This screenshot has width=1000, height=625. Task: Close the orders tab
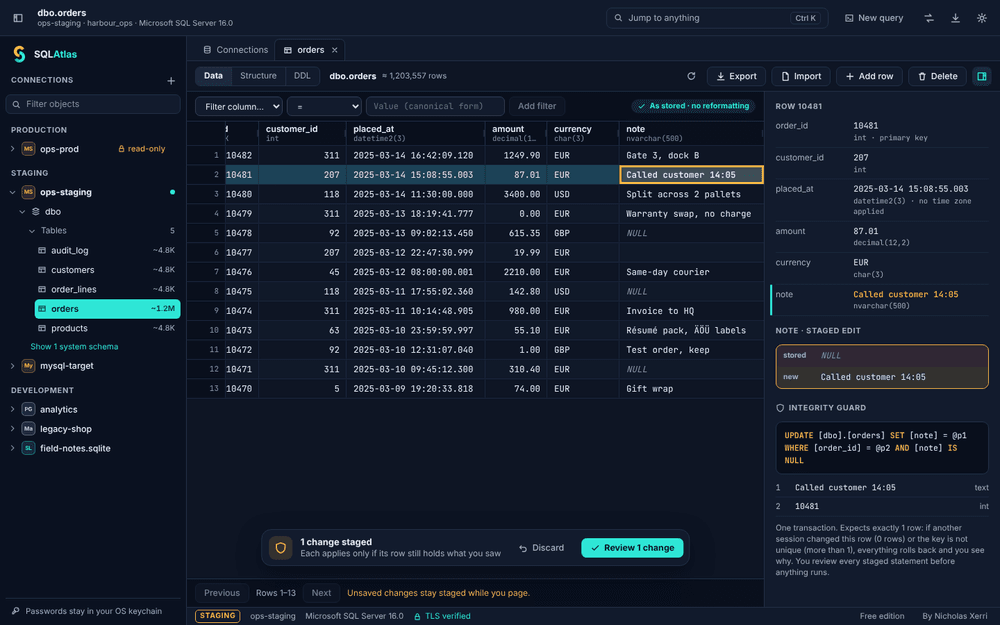click(334, 50)
